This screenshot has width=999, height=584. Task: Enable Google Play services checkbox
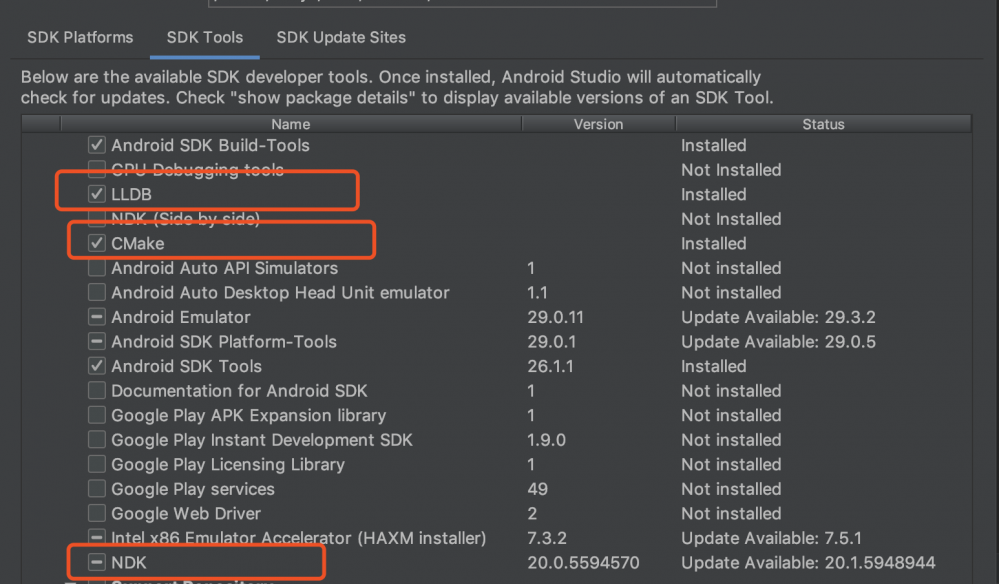tap(97, 489)
